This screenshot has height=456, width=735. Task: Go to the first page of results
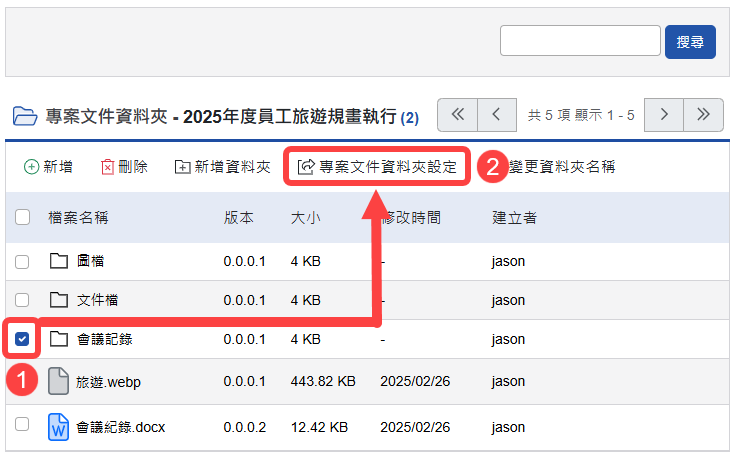click(458, 114)
